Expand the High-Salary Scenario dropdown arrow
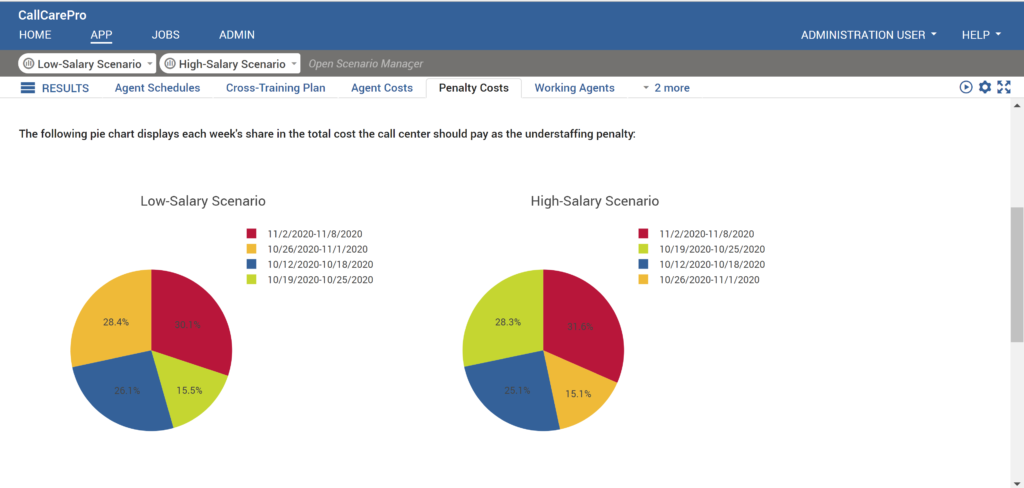The width and height of the screenshot is (1024, 488). coord(294,64)
